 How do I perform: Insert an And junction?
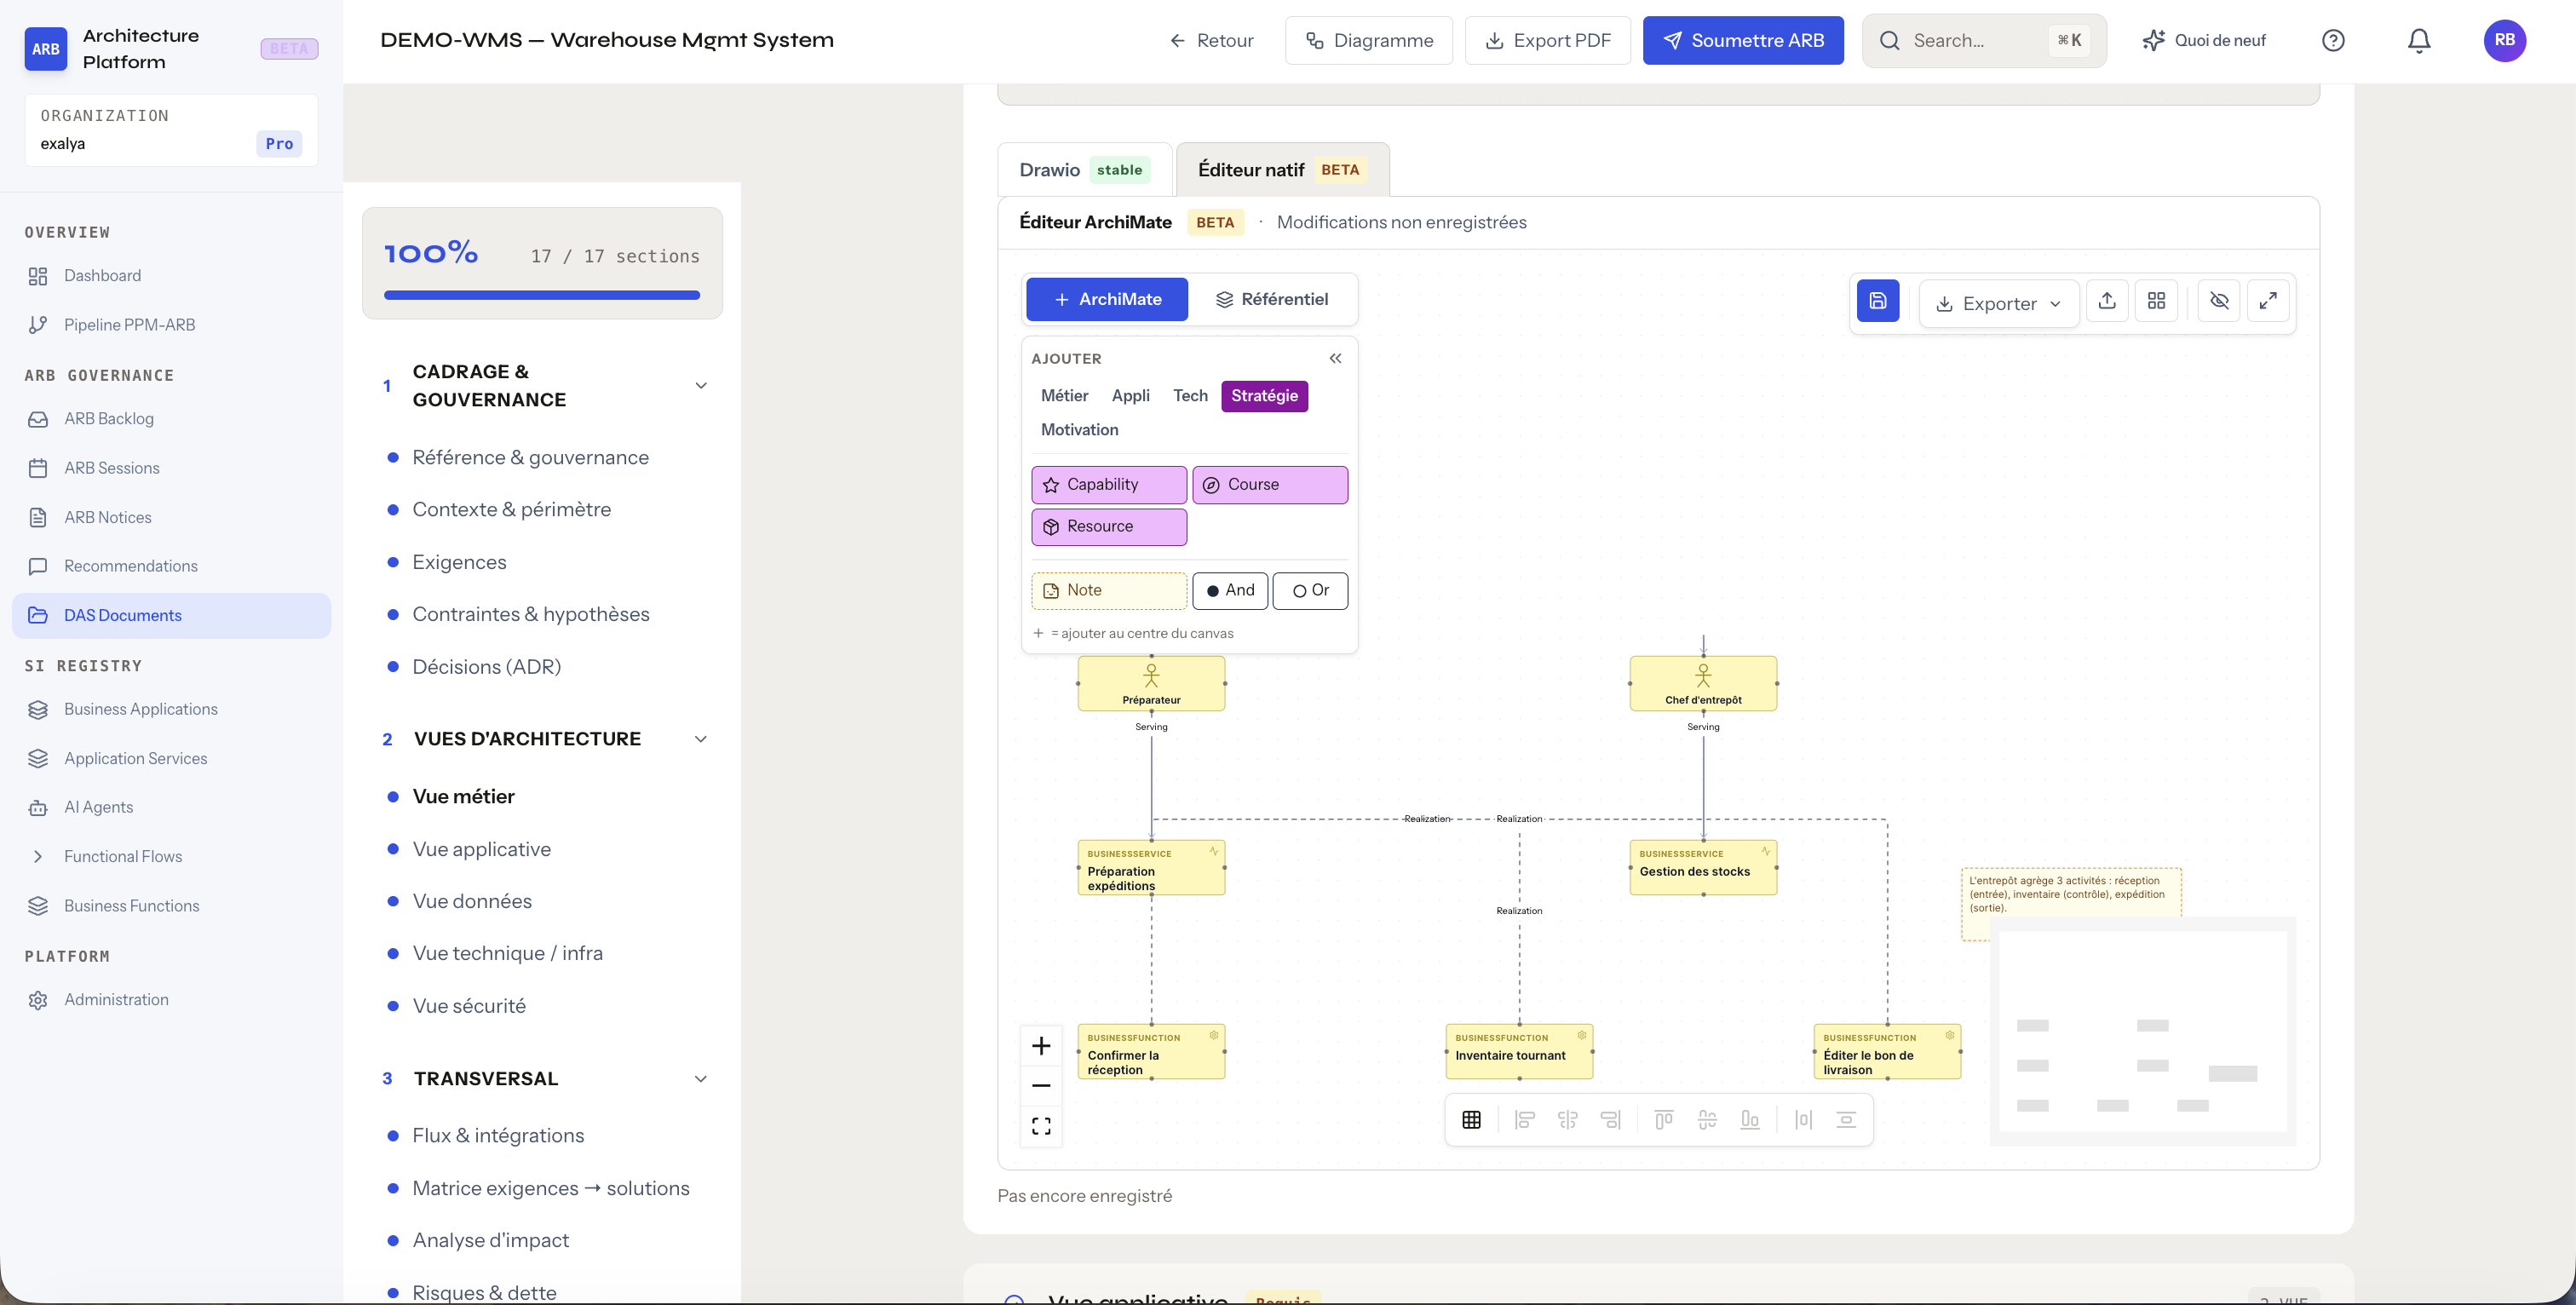coord(1230,591)
